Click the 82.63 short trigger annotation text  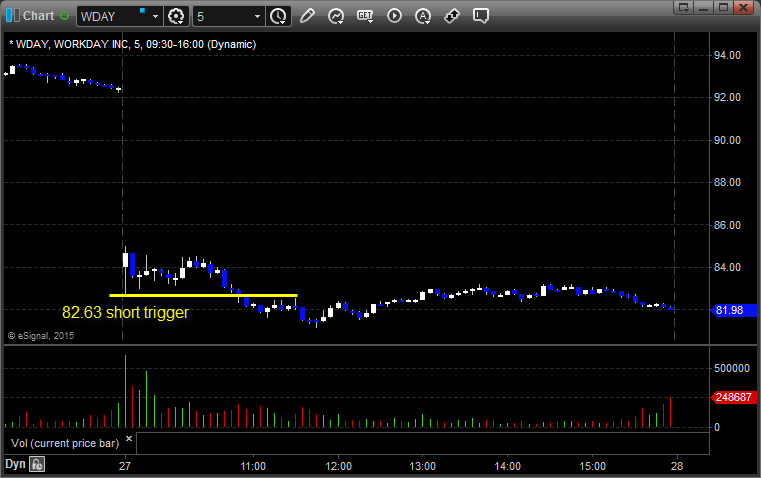click(x=125, y=313)
